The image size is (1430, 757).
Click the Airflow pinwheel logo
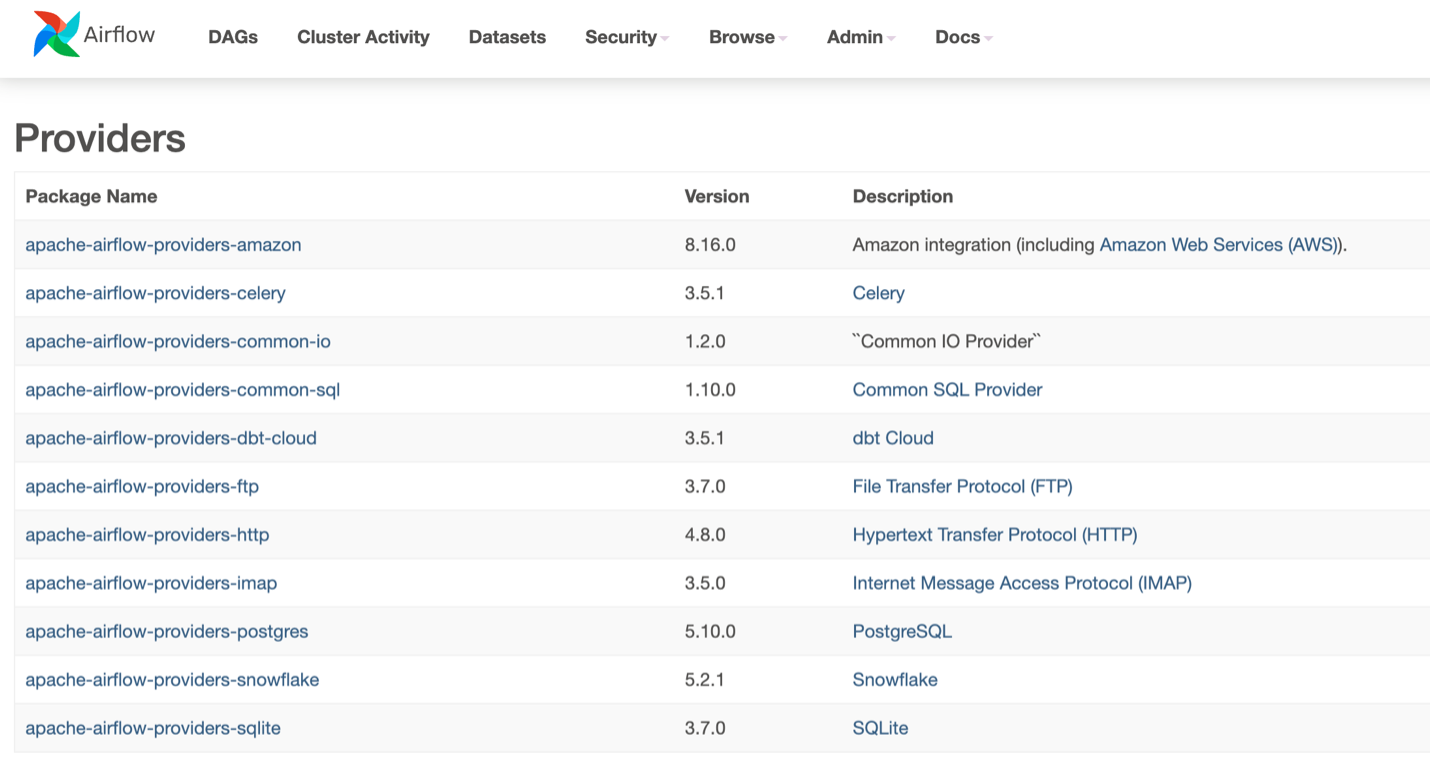55,33
